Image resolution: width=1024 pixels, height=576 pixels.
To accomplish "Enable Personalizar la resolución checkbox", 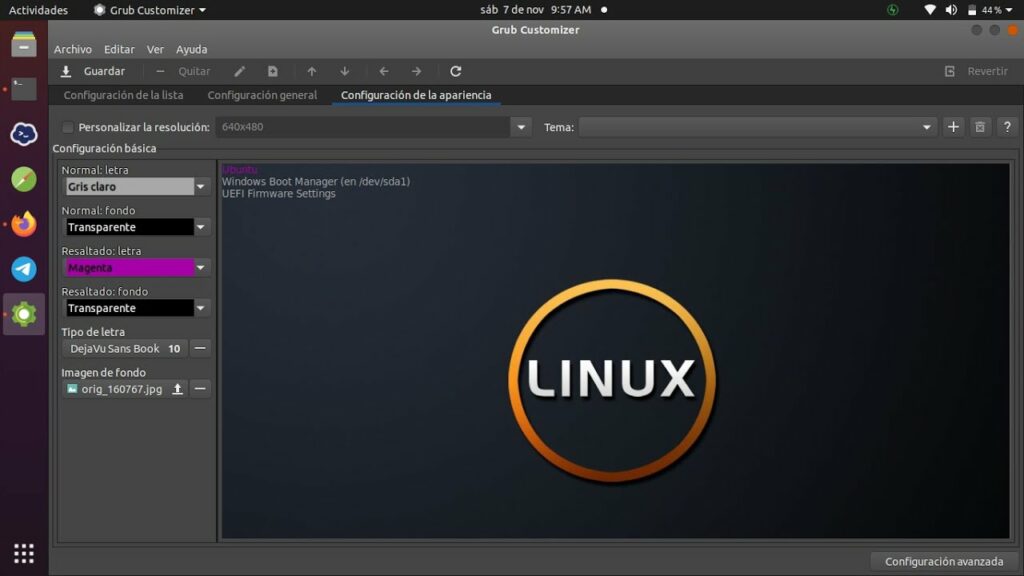I will (x=67, y=127).
